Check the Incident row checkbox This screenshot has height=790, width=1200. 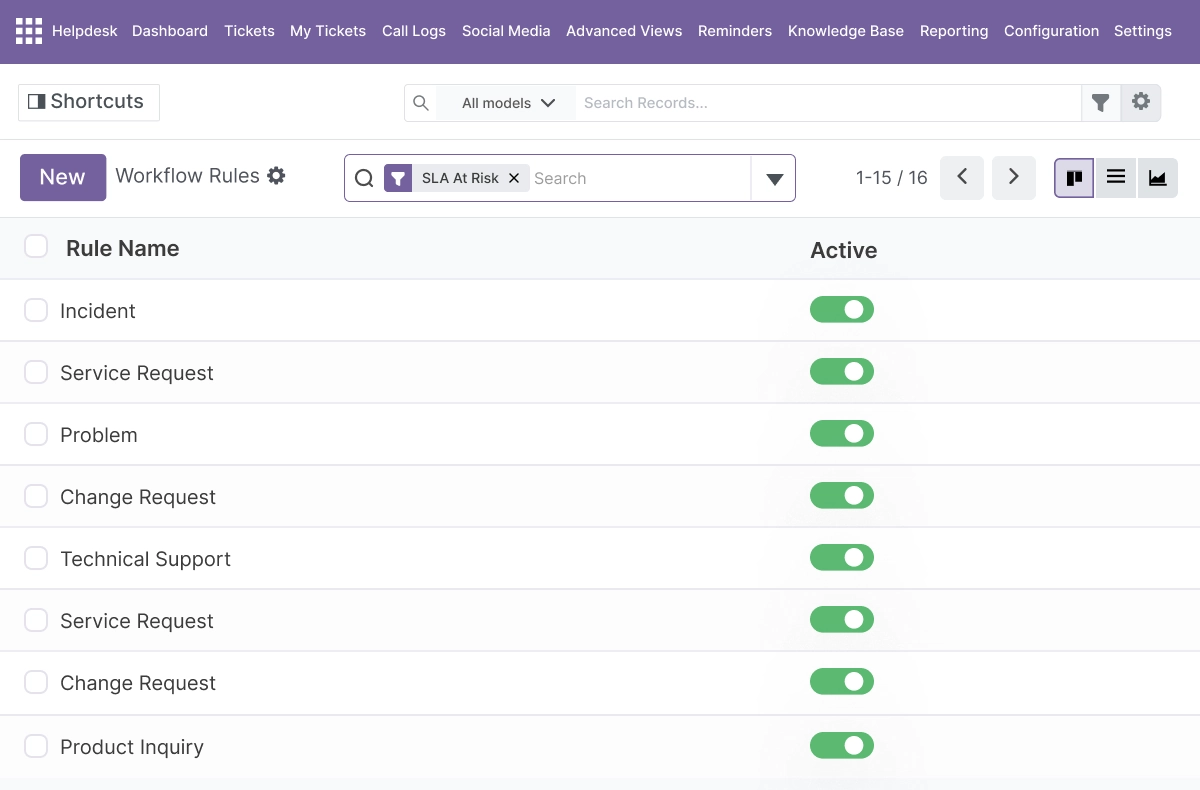(36, 310)
